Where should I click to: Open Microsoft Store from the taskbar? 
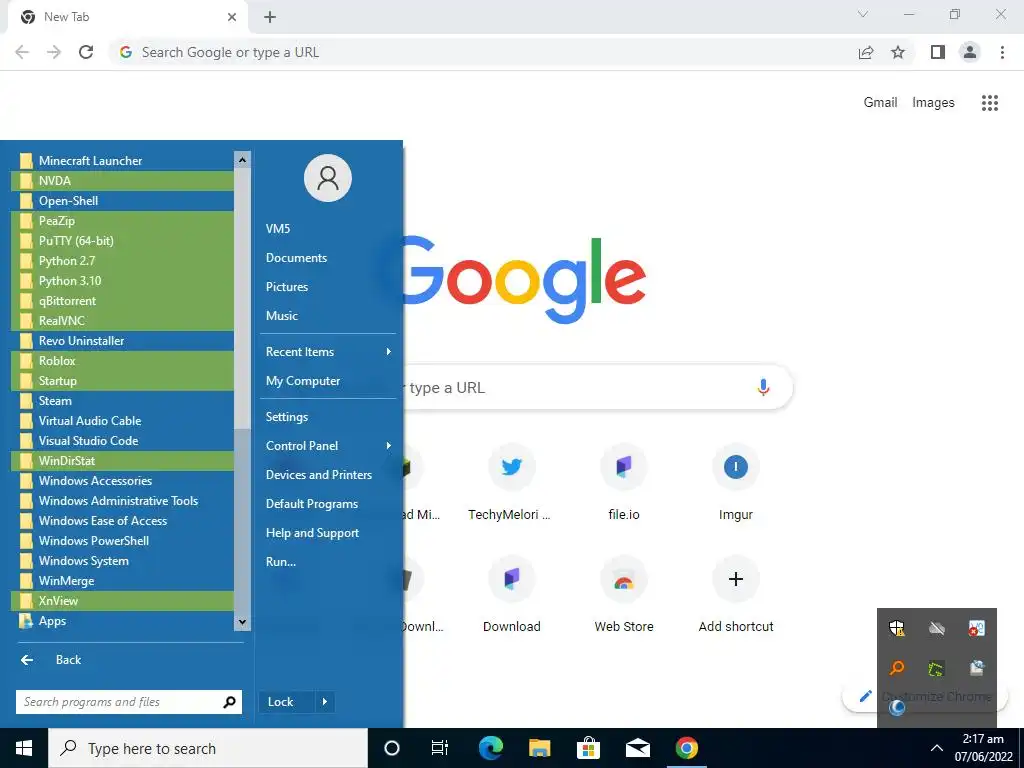coord(588,748)
